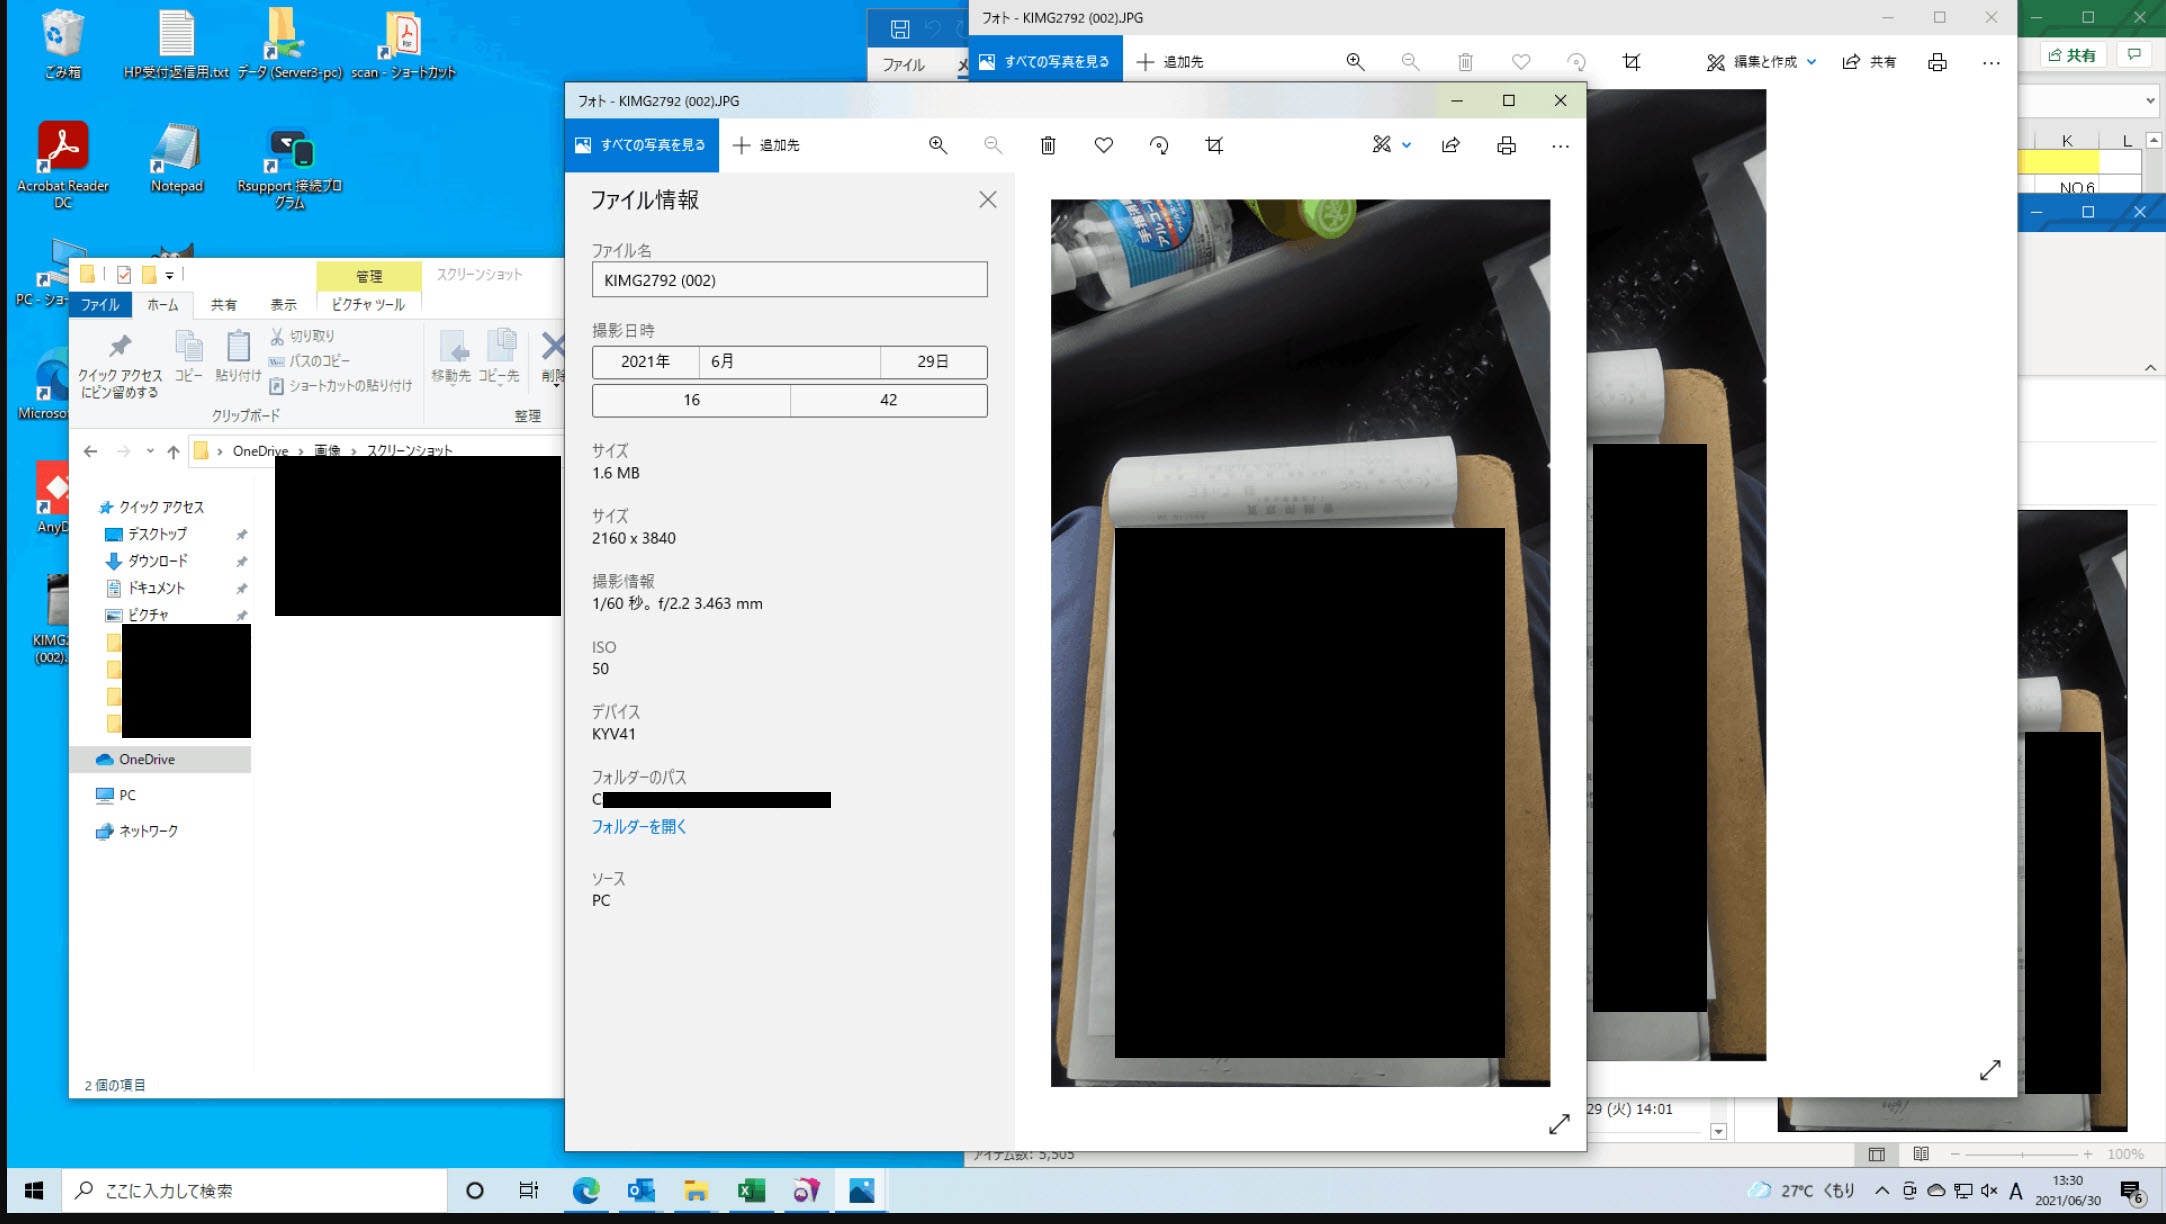This screenshot has width=2166, height=1224.
Task: Switch to the ホーム ribbon tab
Action: point(162,304)
